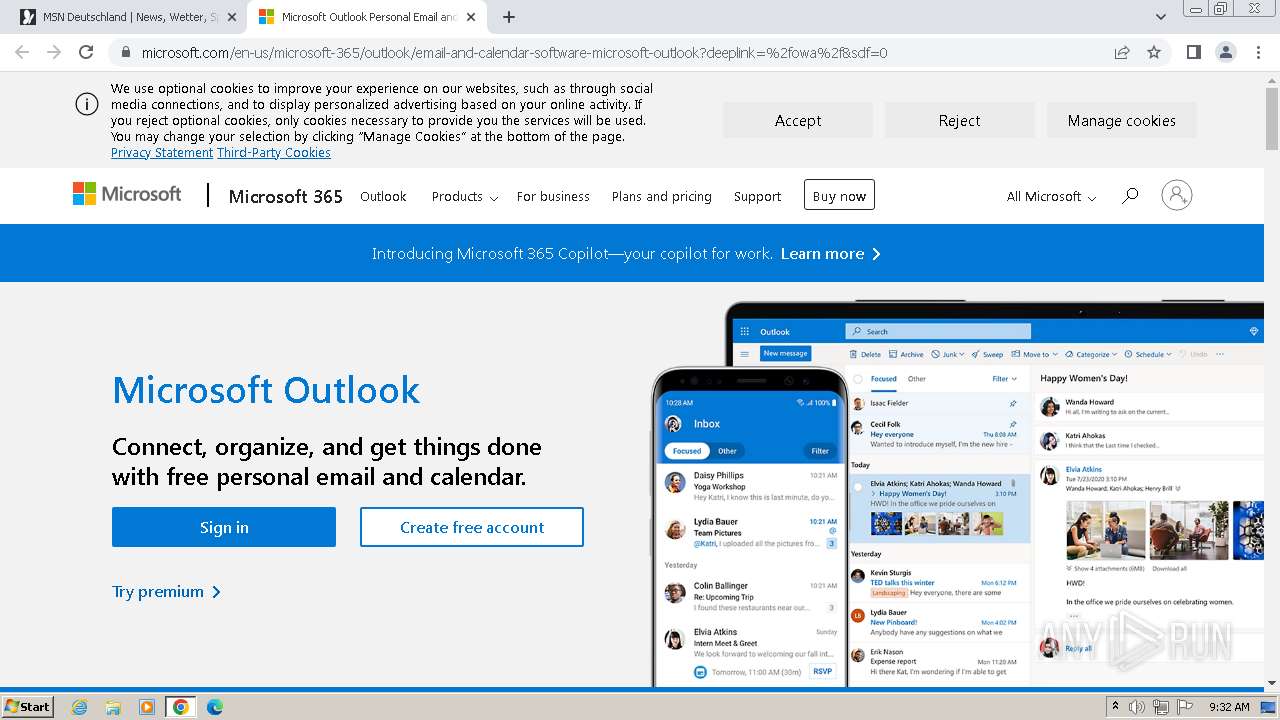The image size is (1280, 720).
Task: Expand the Products dropdown
Action: coord(464,196)
